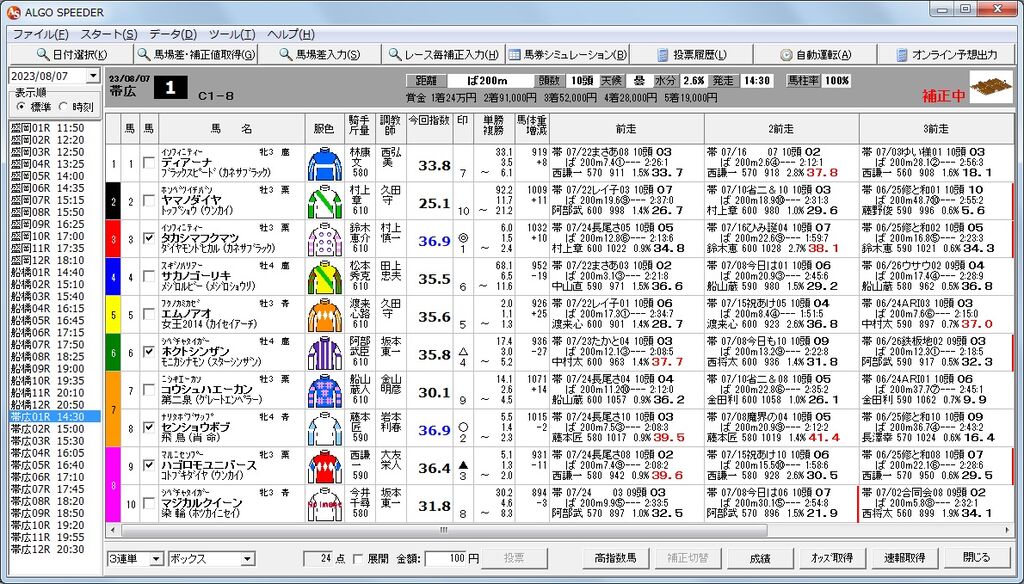Click the オンライン予想出力 toolbar button

pyautogui.click(x=947, y=54)
